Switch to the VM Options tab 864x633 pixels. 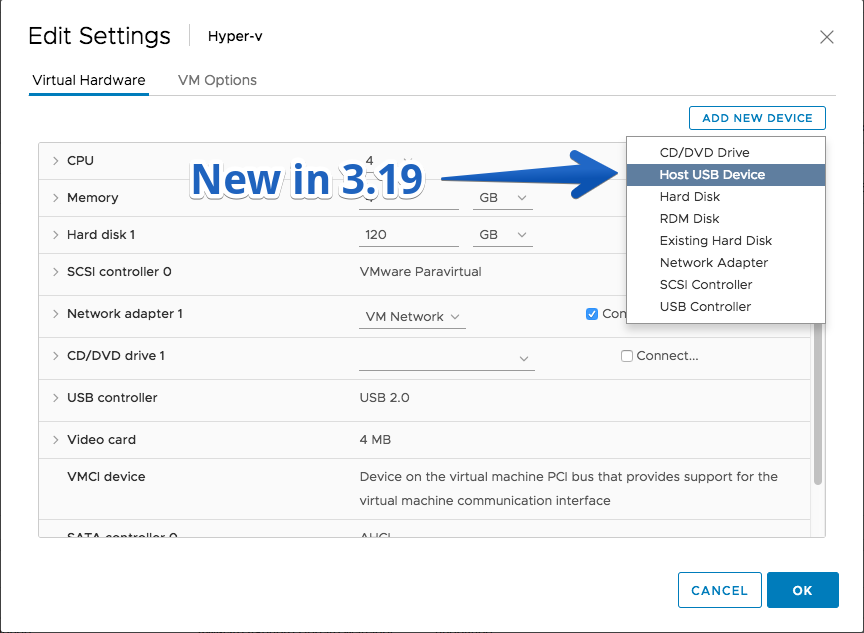tap(217, 80)
